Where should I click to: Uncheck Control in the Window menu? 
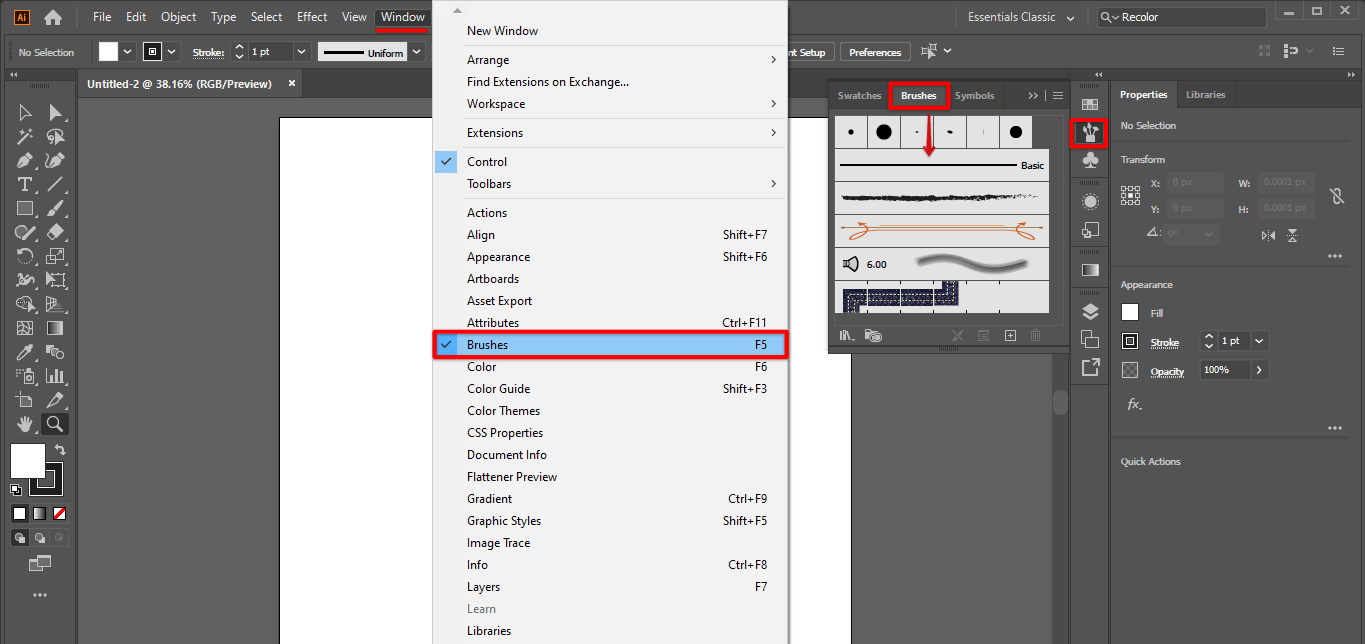click(x=487, y=161)
